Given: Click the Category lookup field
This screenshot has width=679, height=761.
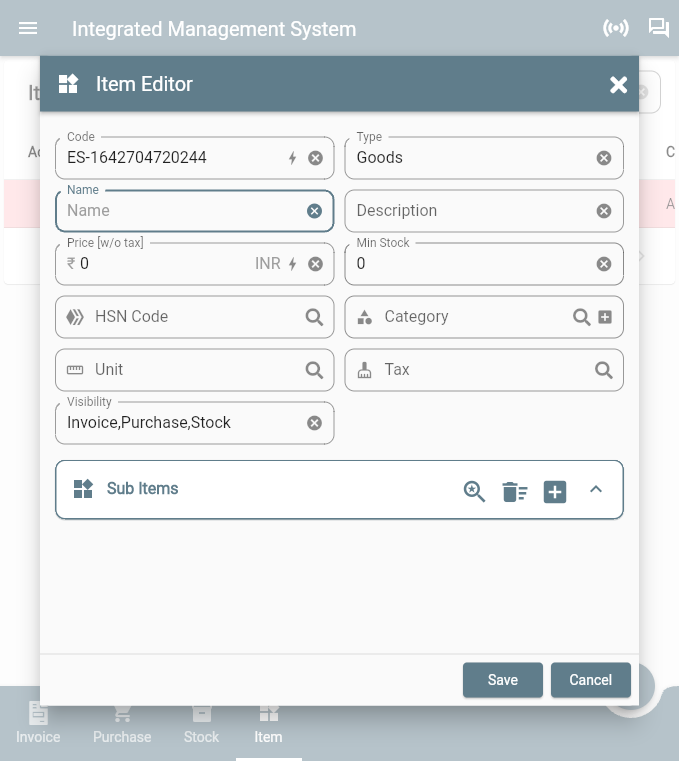Looking at the screenshot, I should (484, 317).
